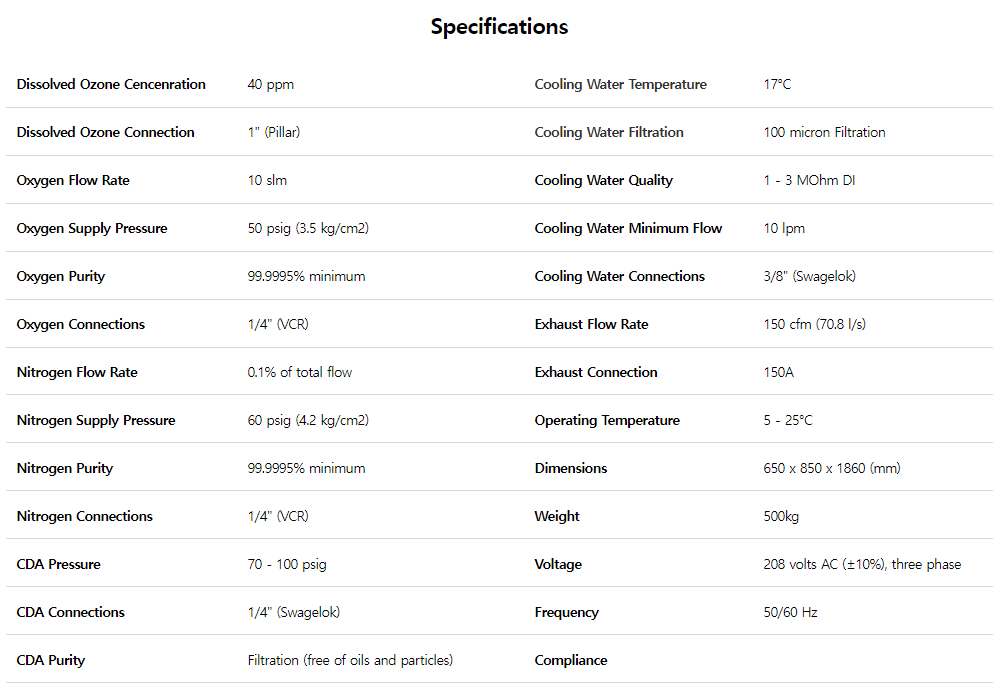The width and height of the screenshot is (1006, 697).
Task: Click the Cooling Water Minimum Flow label
Action: [x=628, y=229]
